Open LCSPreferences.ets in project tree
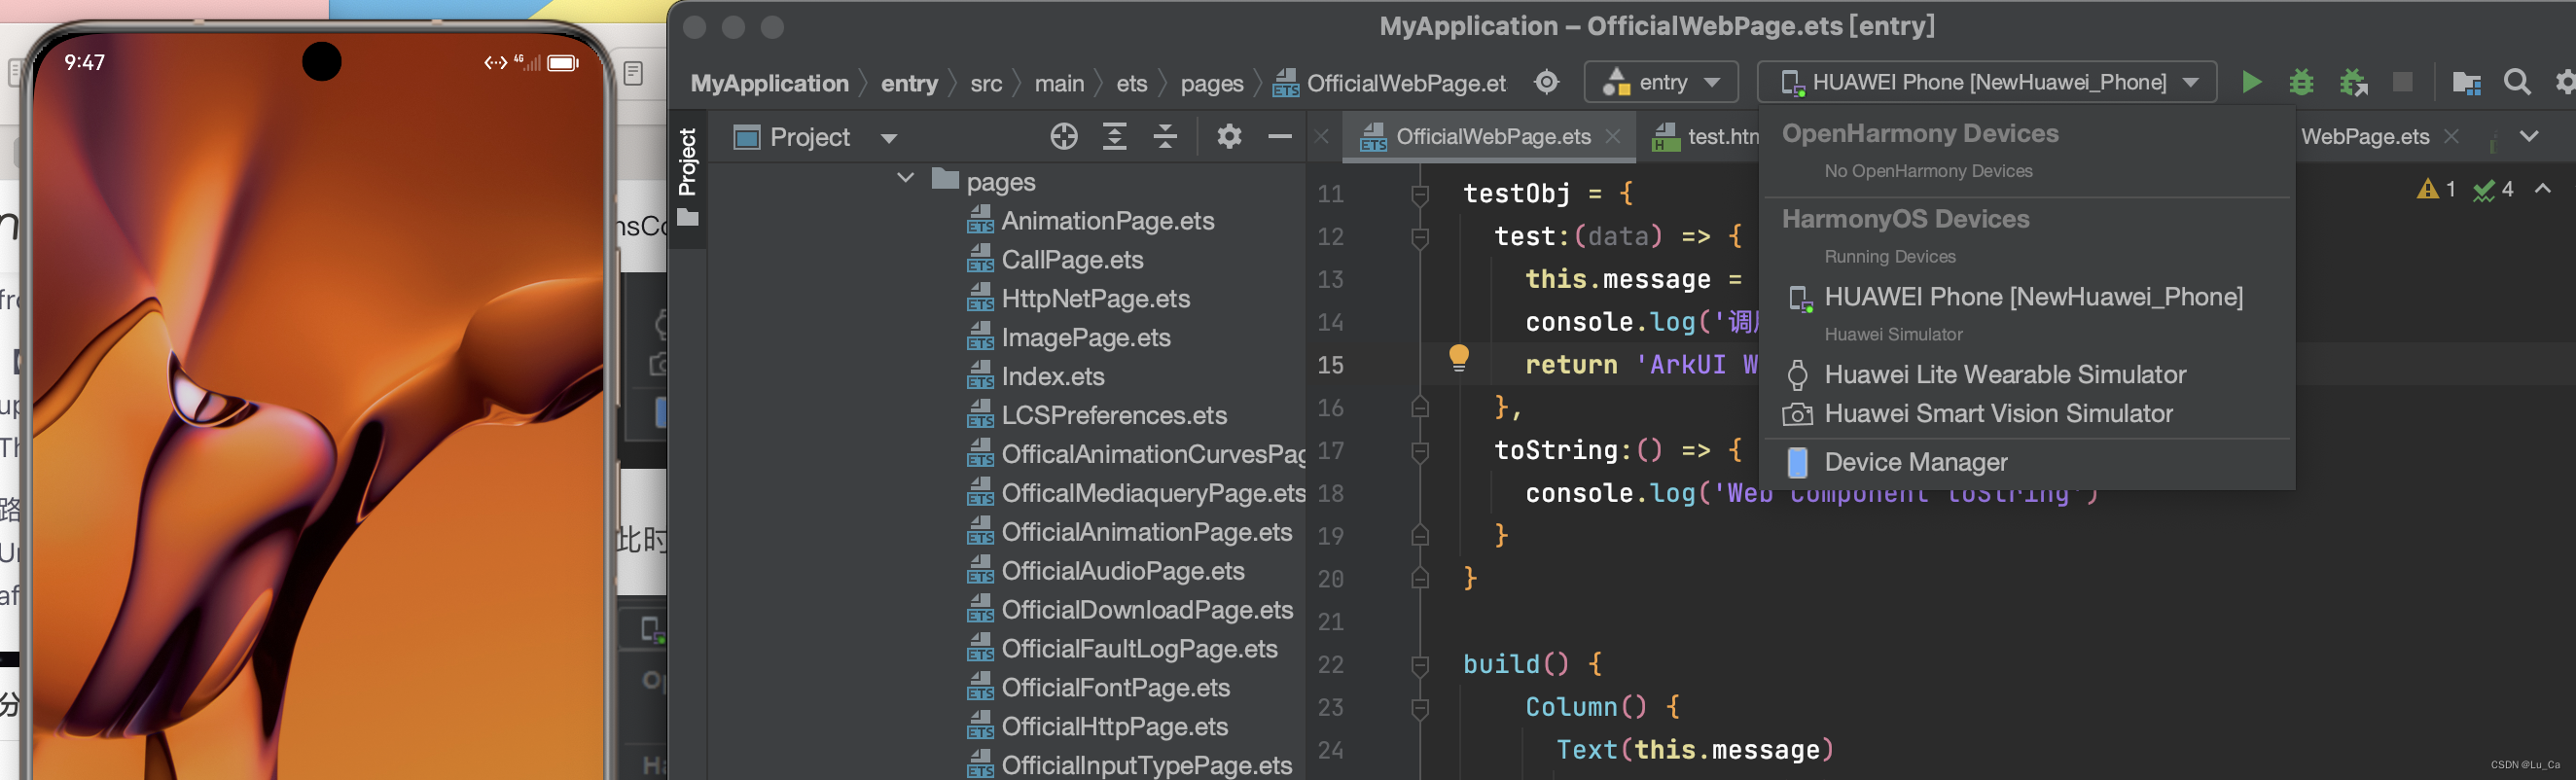The height and width of the screenshot is (780, 2576). [x=1096, y=416]
